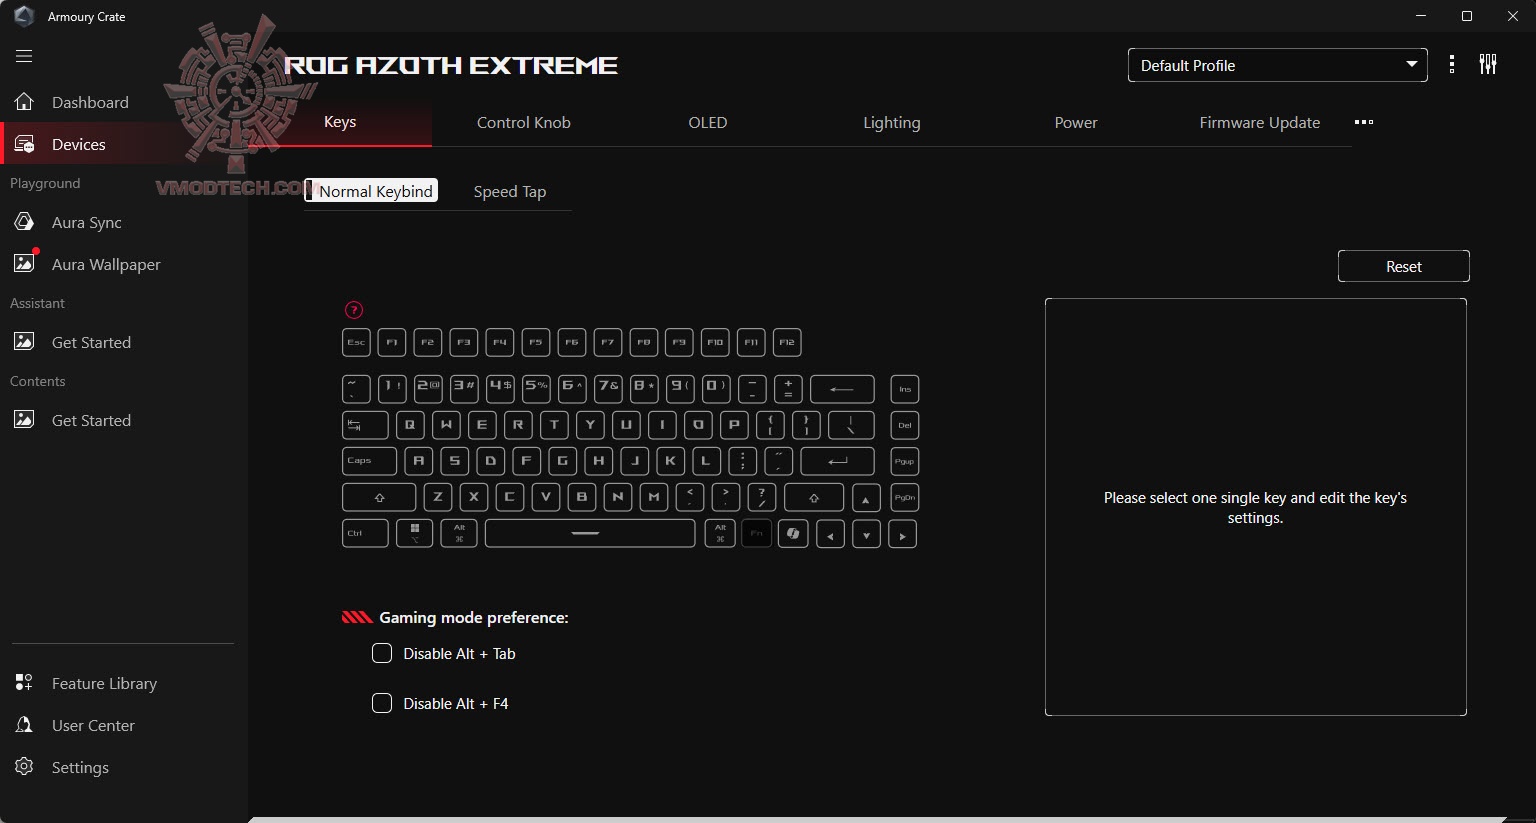Switch to the OLED tab
The image size is (1536, 823).
point(708,122)
